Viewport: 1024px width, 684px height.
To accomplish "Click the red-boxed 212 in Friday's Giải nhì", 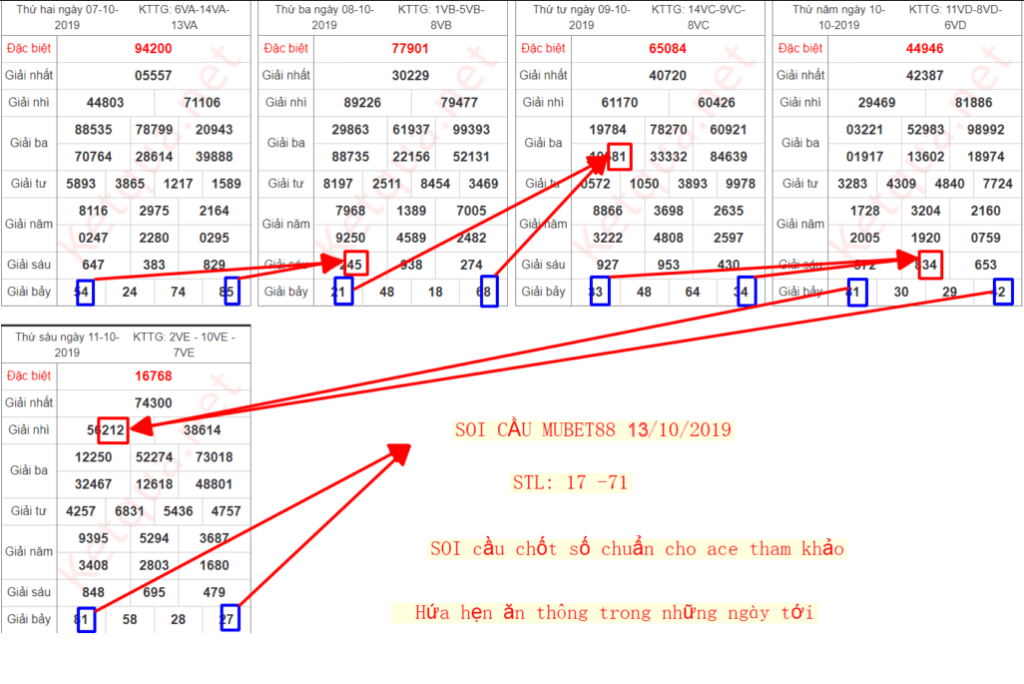I will 114,430.
